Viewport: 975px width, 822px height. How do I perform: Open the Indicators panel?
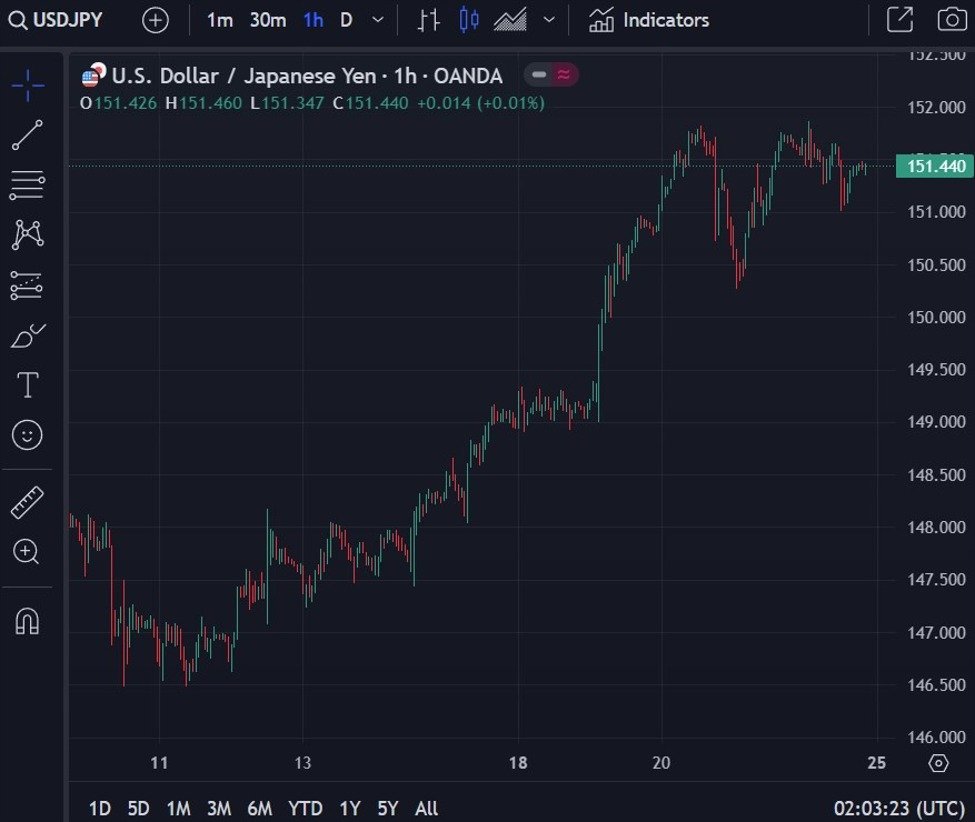click(x=649, y=20)
